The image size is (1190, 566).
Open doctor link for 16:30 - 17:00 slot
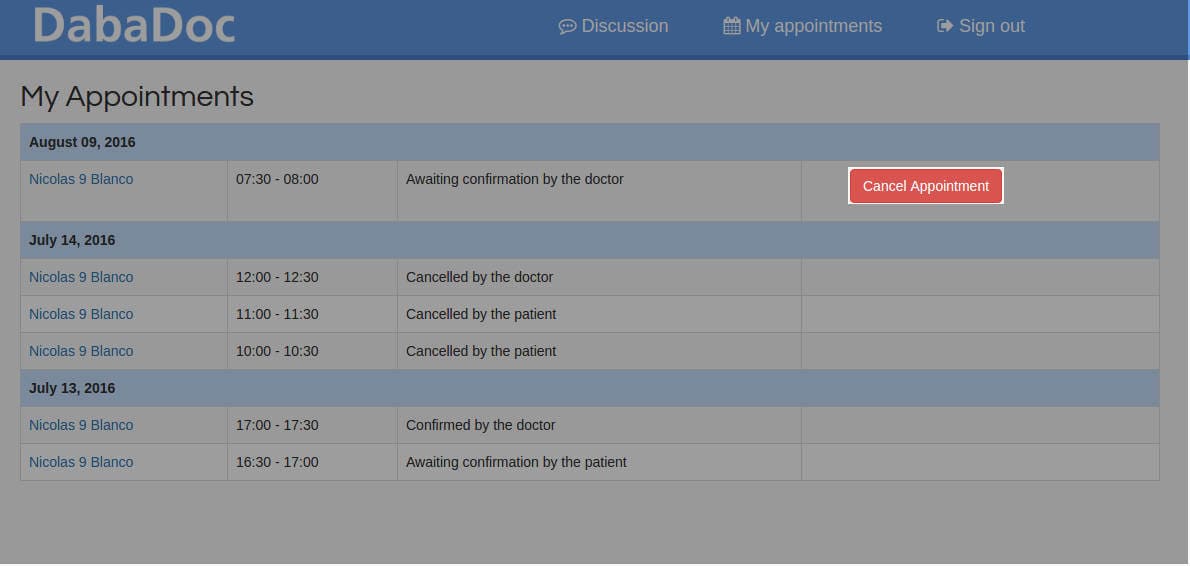81,462
